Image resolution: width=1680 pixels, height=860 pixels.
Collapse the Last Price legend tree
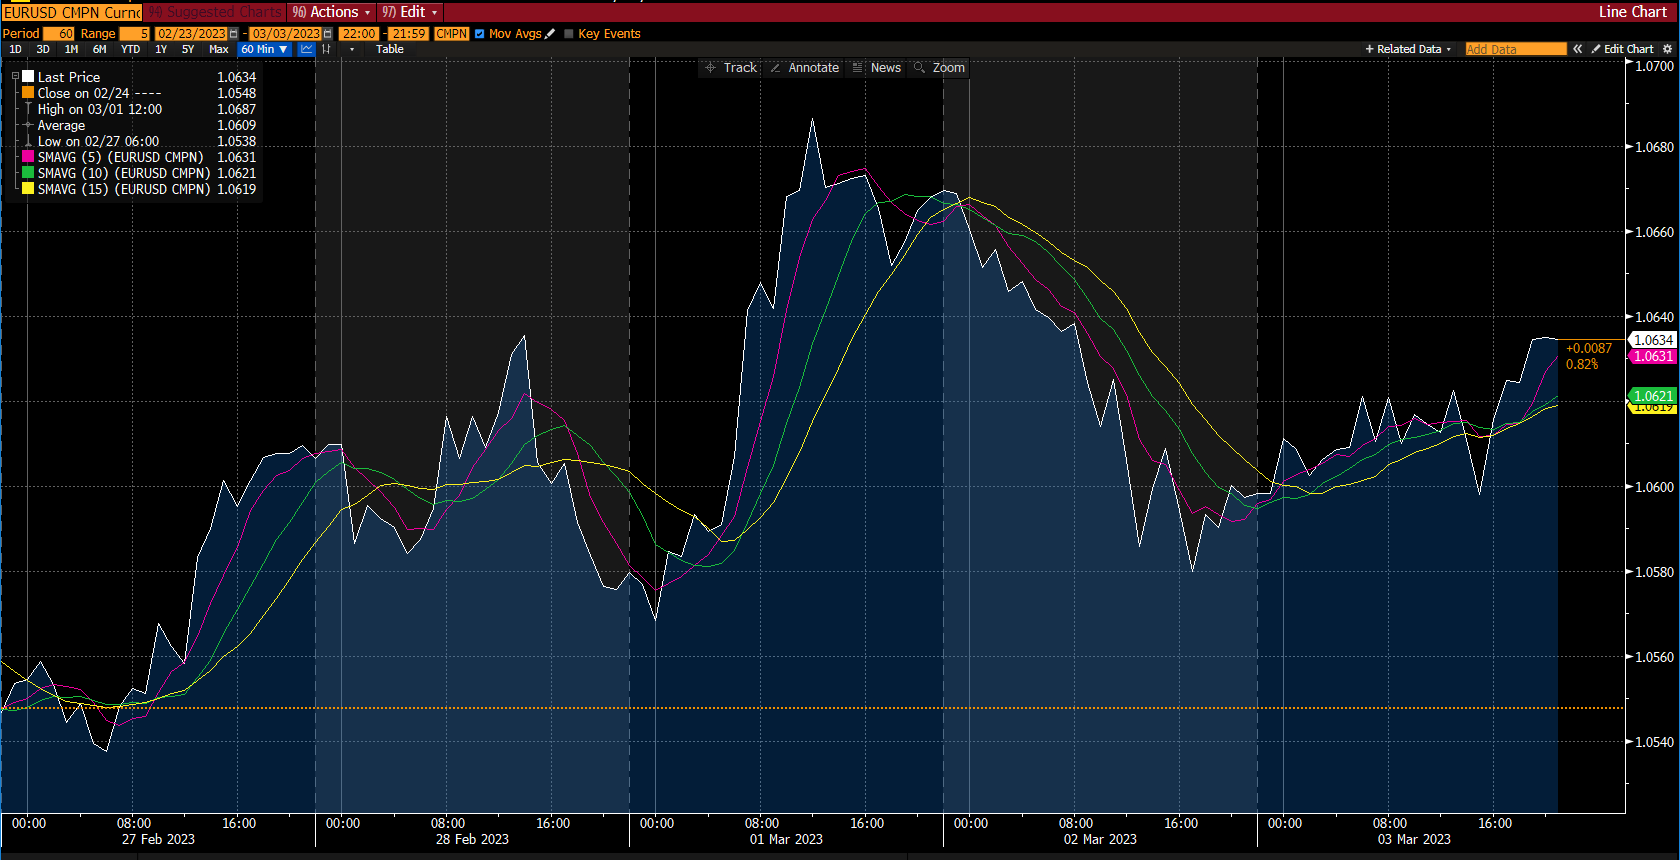15,77
